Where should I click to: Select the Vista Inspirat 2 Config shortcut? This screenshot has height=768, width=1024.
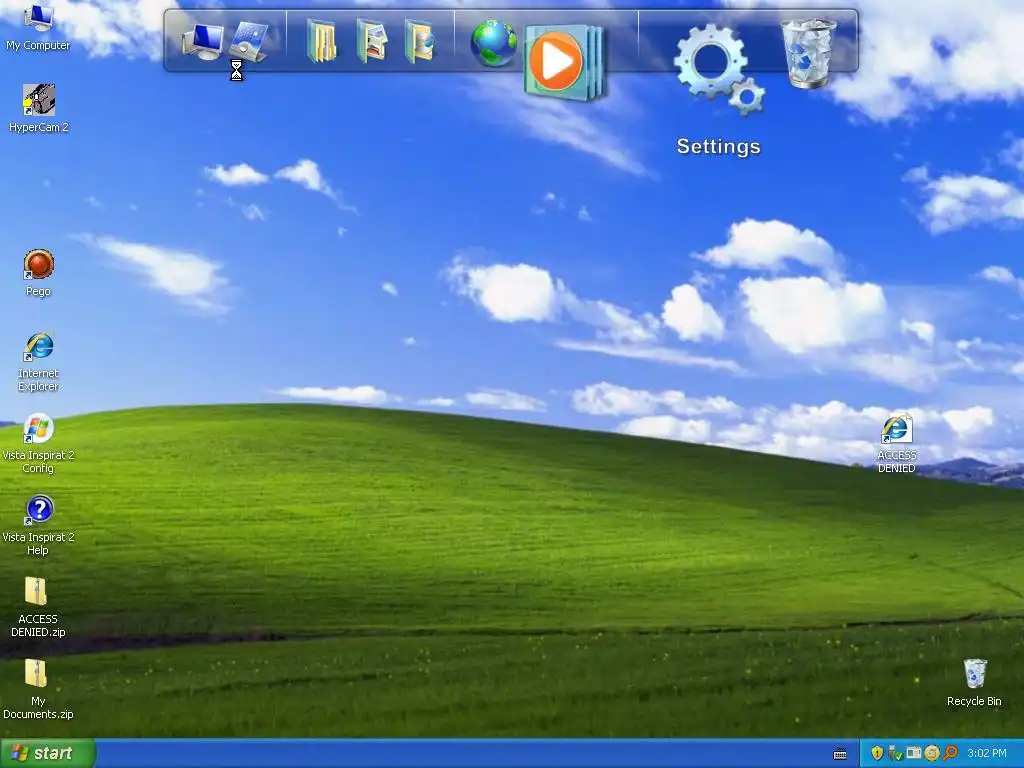click(39, 443)
